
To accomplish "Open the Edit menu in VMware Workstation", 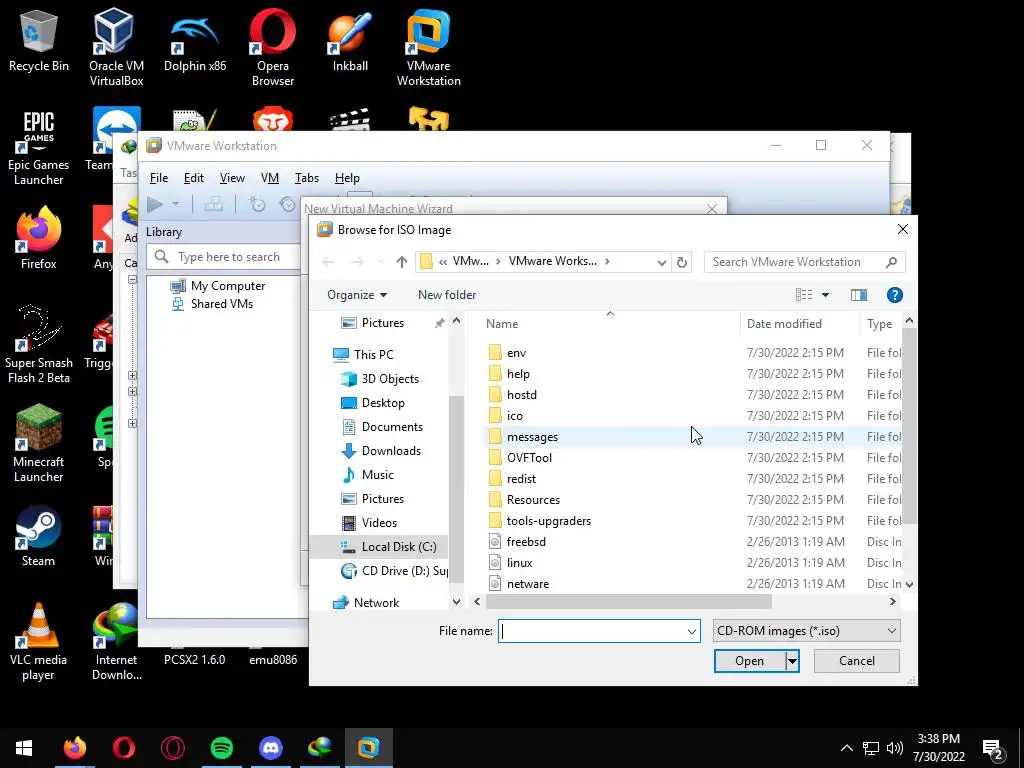I will click(x=193, y=178).
